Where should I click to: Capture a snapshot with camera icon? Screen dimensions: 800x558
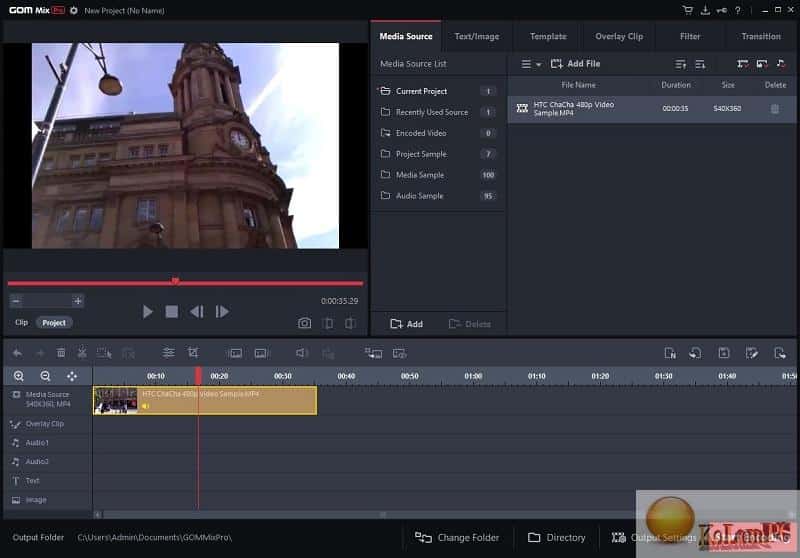(305, 323)
